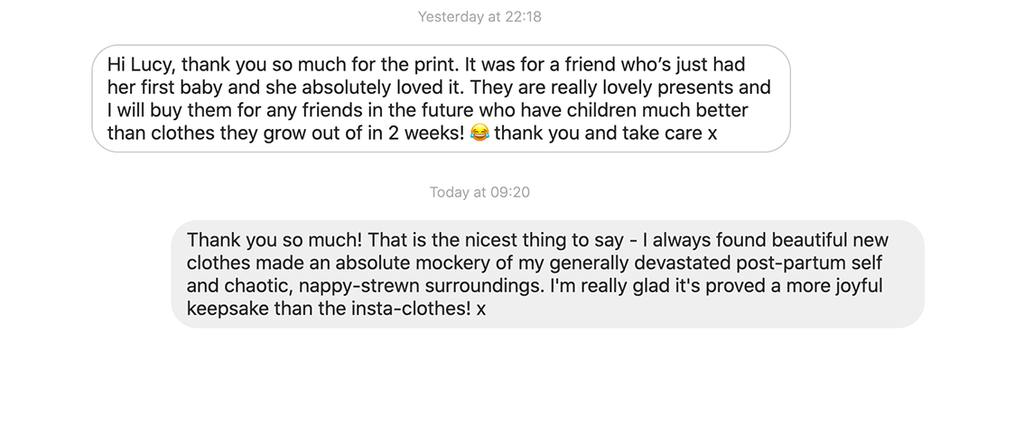The width and height of the screenshot is (1024, 443).
Task: Click the word "joyful" in the reply
Action: click(857, 287)
